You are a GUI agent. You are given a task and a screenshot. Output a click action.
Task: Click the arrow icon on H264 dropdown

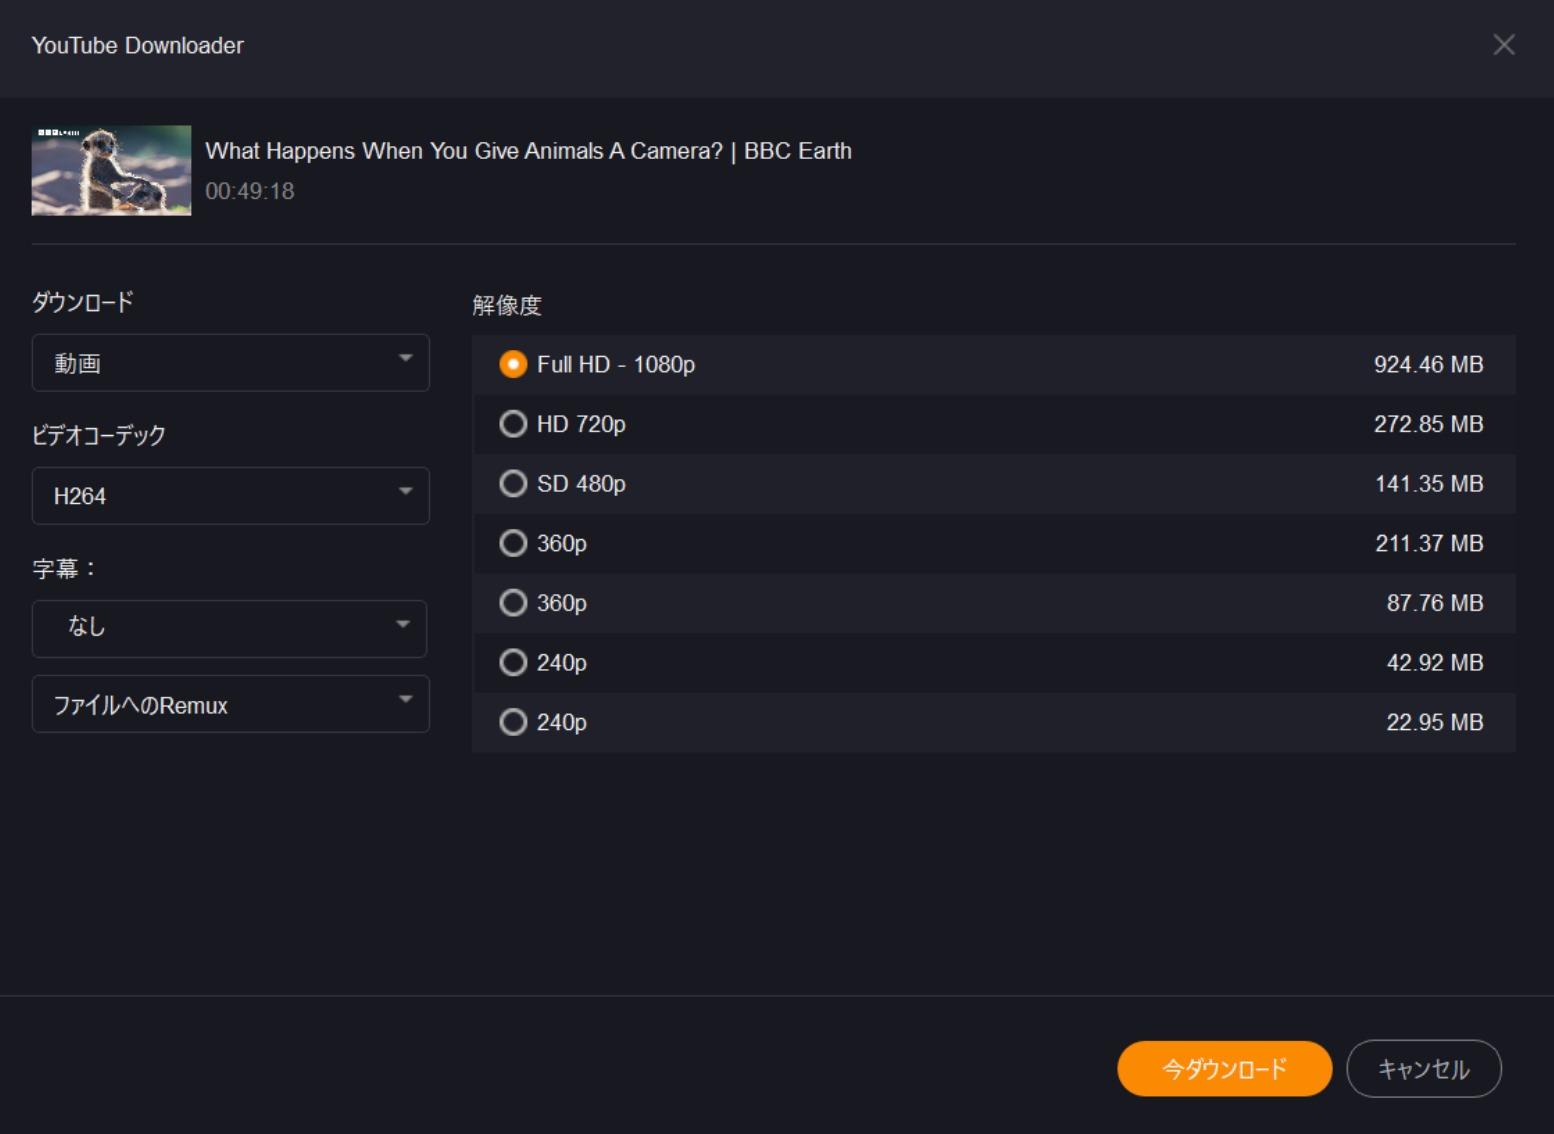point(405,491)
